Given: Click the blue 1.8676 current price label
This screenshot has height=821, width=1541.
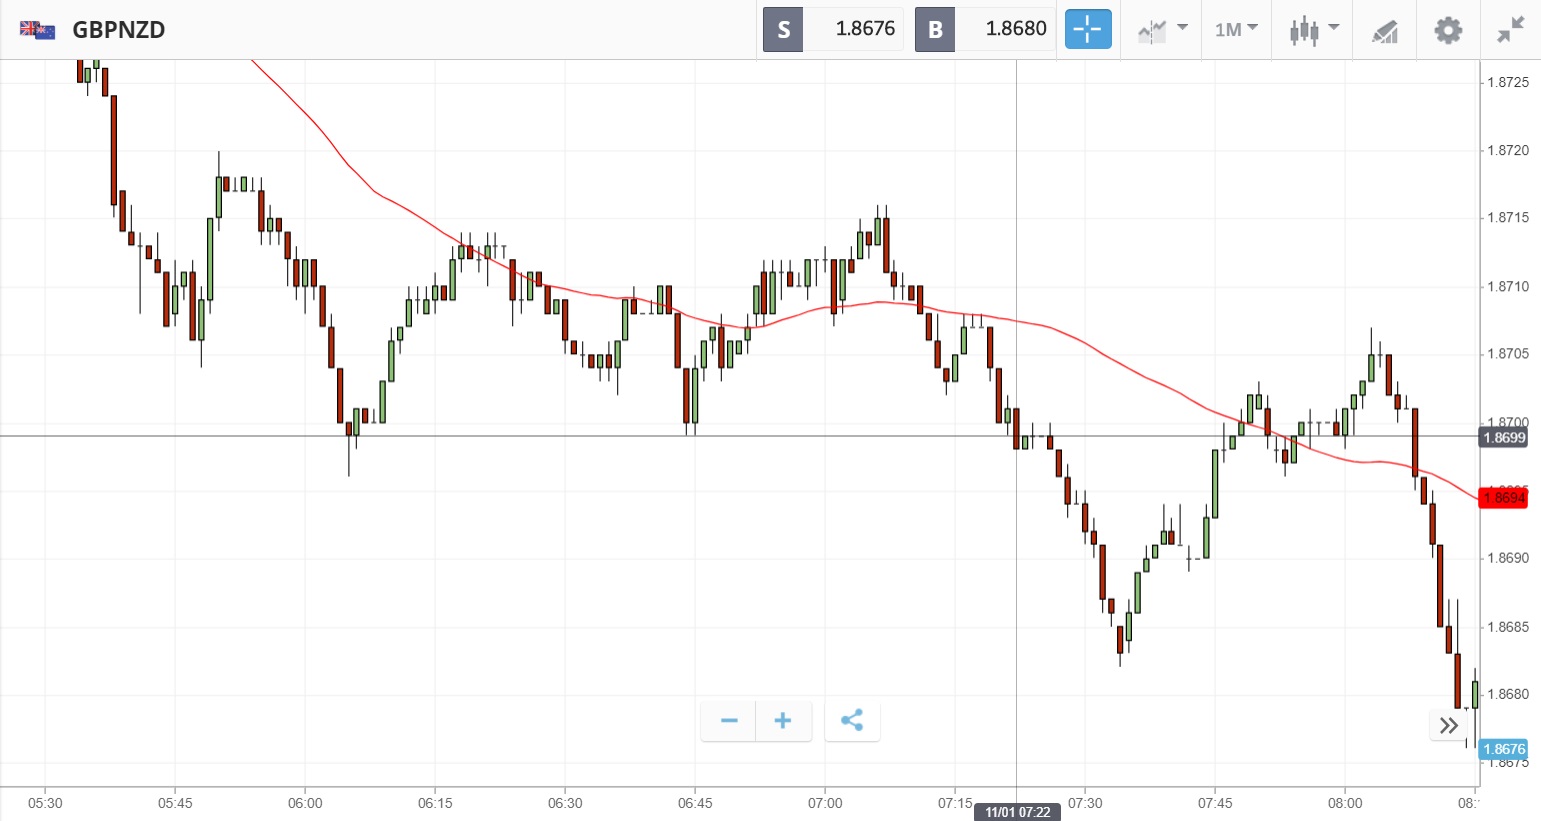Looking at the screenshot, I should click(1503, 749).
